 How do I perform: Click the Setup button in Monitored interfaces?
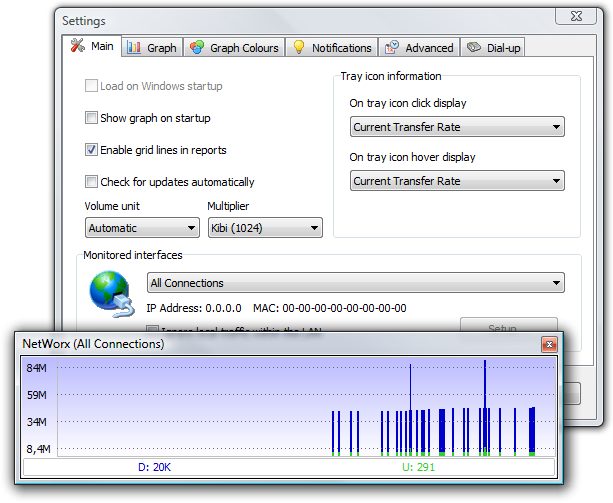point(509,325)
